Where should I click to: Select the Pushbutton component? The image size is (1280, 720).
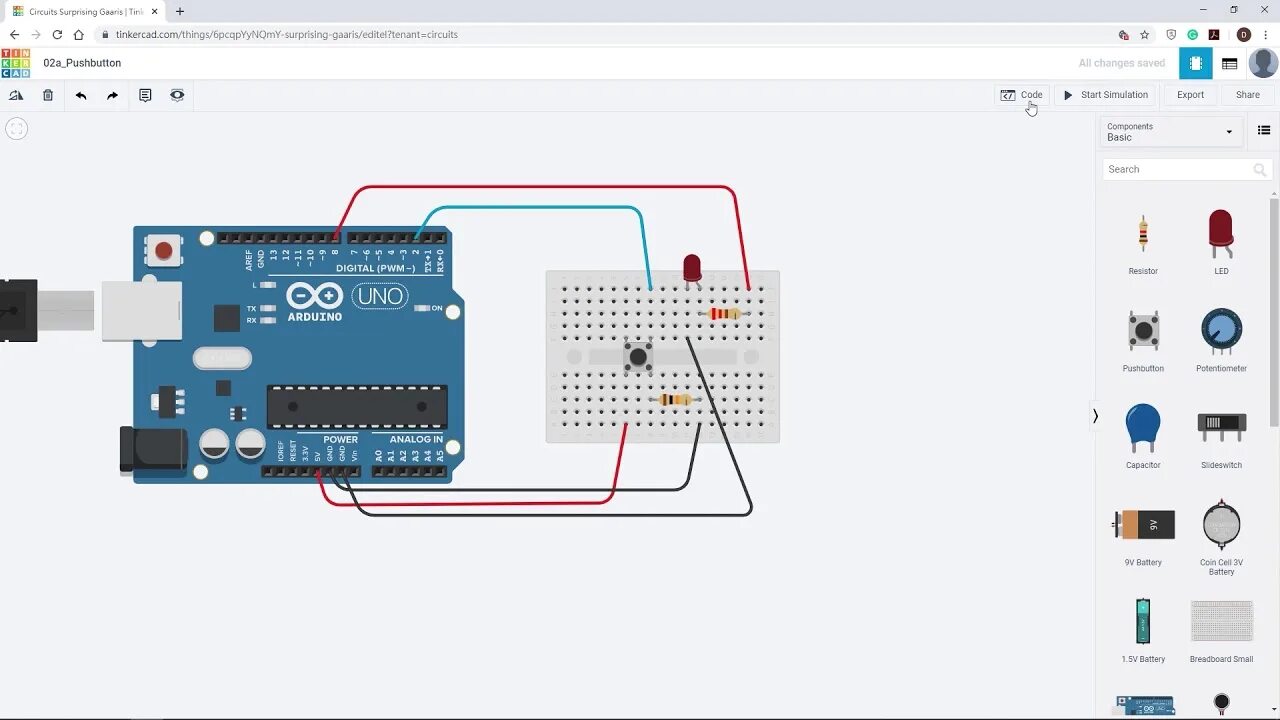coord(1143,340)
